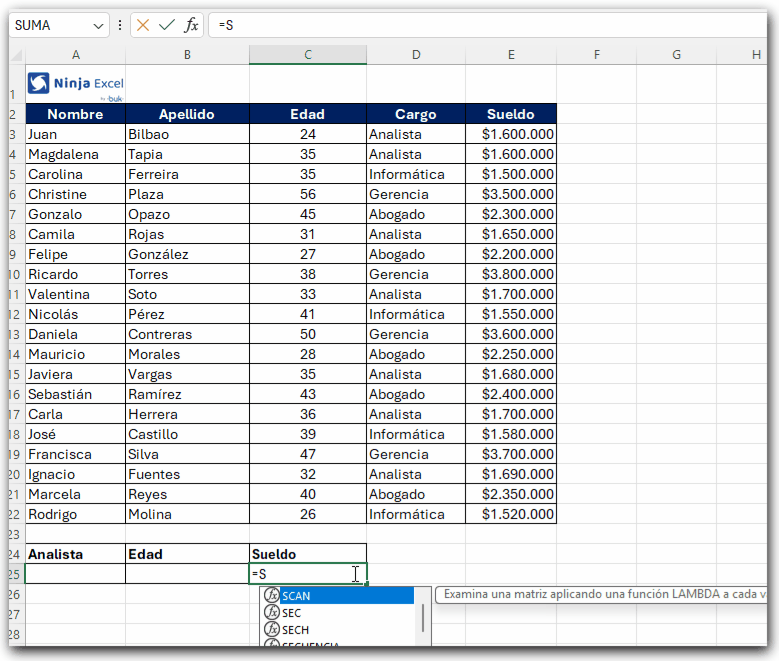Screen dimensions: 779x661
Task: Expand the Name Box dropdown arrow
Action: click(98, 26)
